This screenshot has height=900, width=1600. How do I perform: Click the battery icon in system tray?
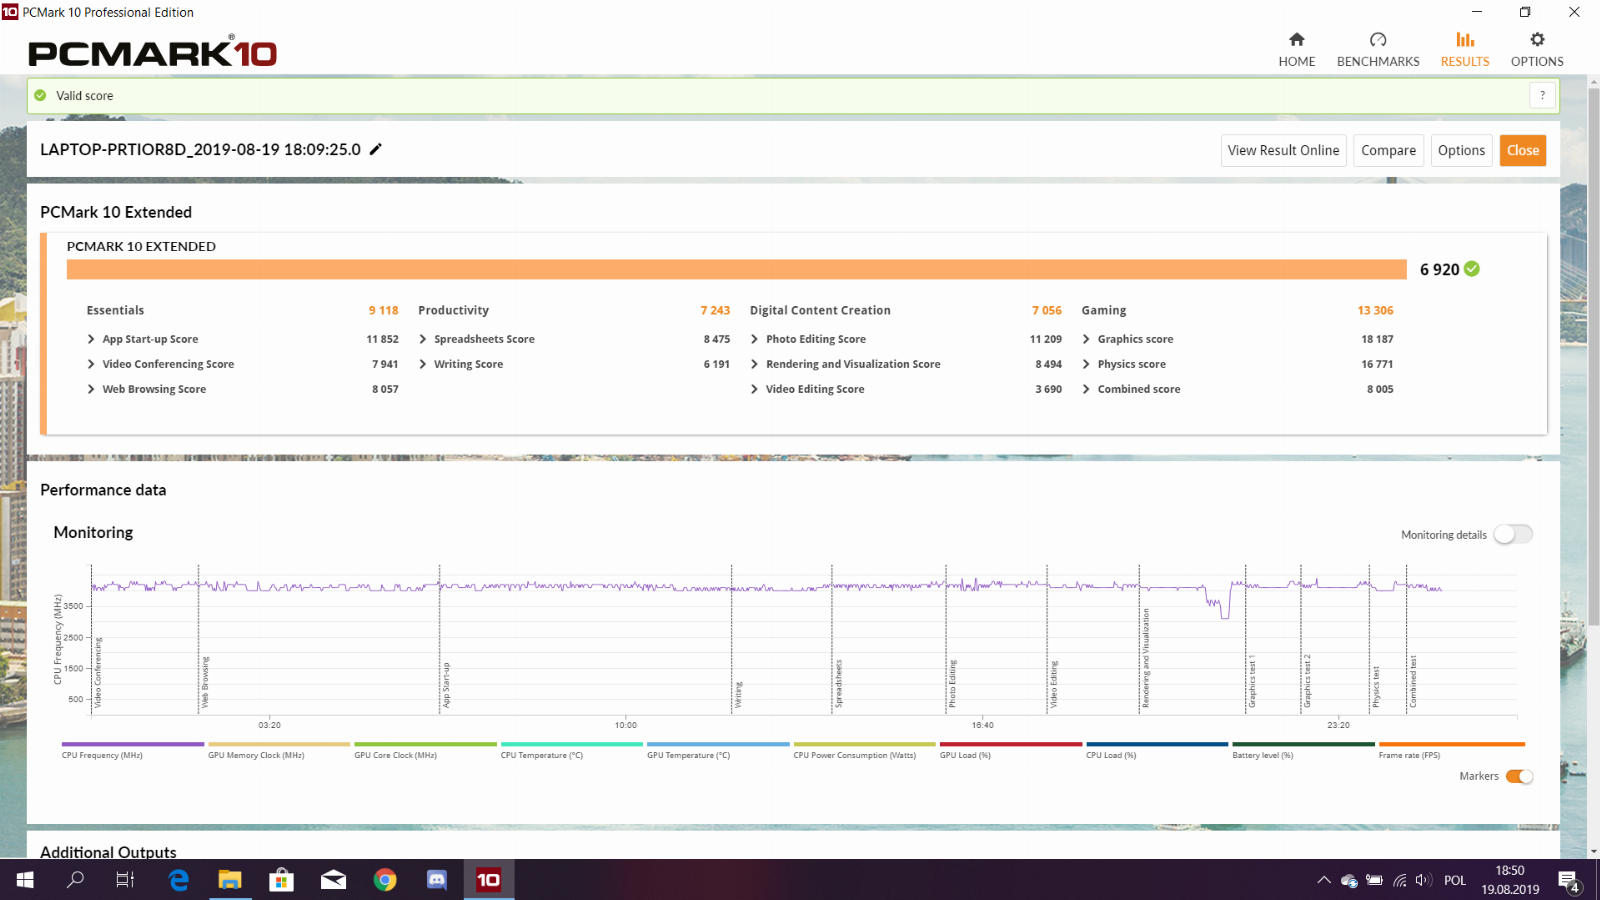coord(1374,880)
